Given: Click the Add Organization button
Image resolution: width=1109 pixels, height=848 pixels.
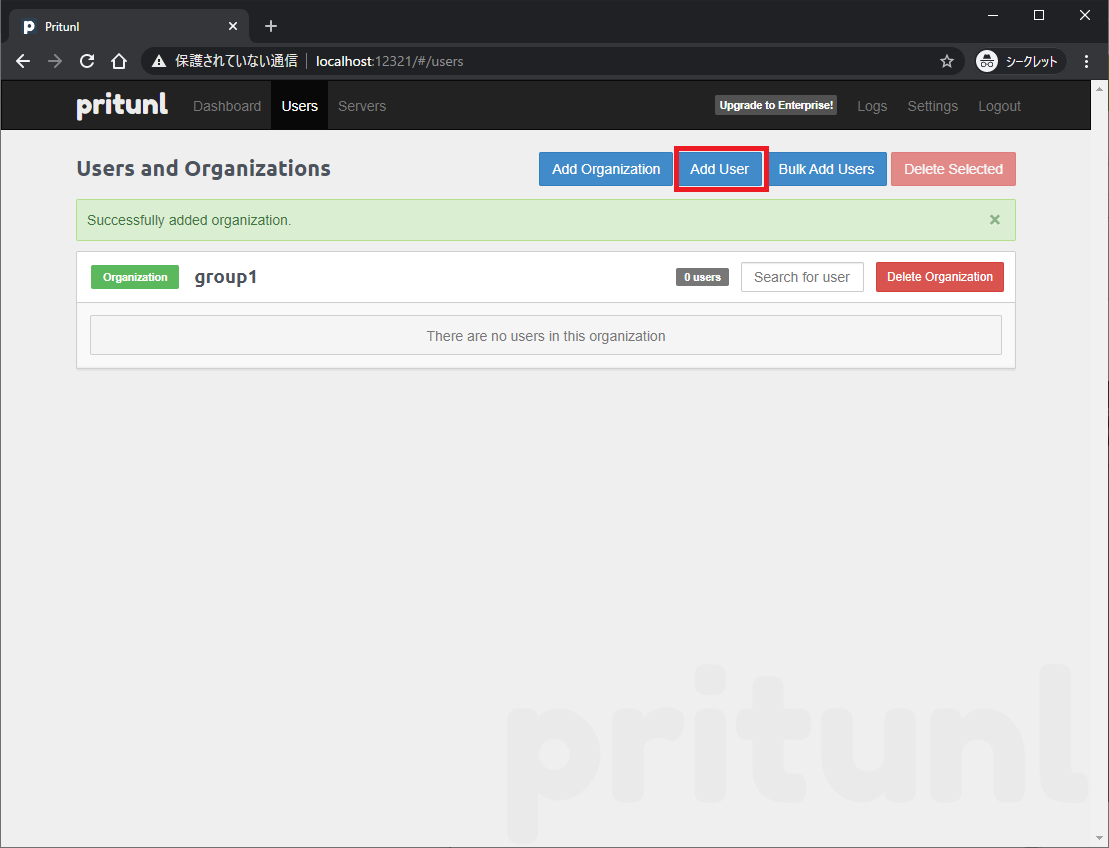Looking at the screenshot, I should point(605,169).
